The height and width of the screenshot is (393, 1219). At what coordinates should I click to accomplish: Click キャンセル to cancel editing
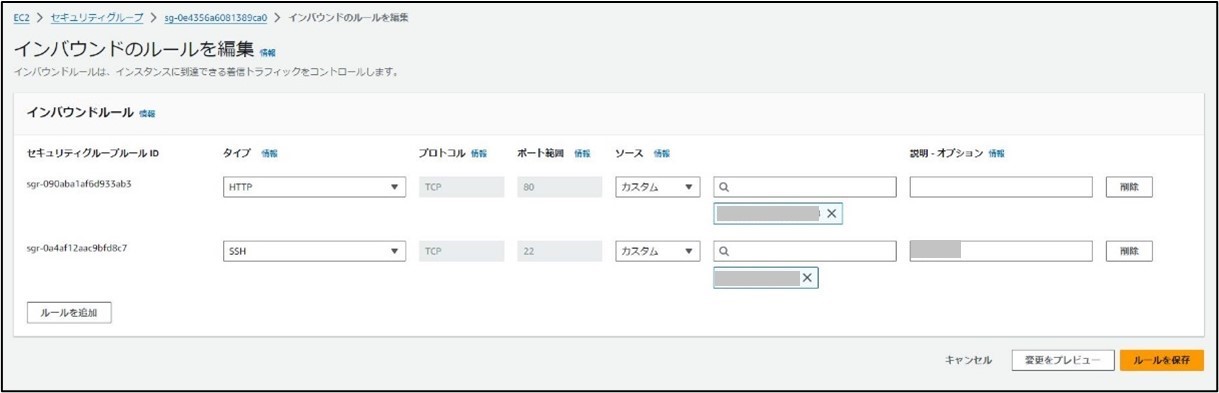968,360
